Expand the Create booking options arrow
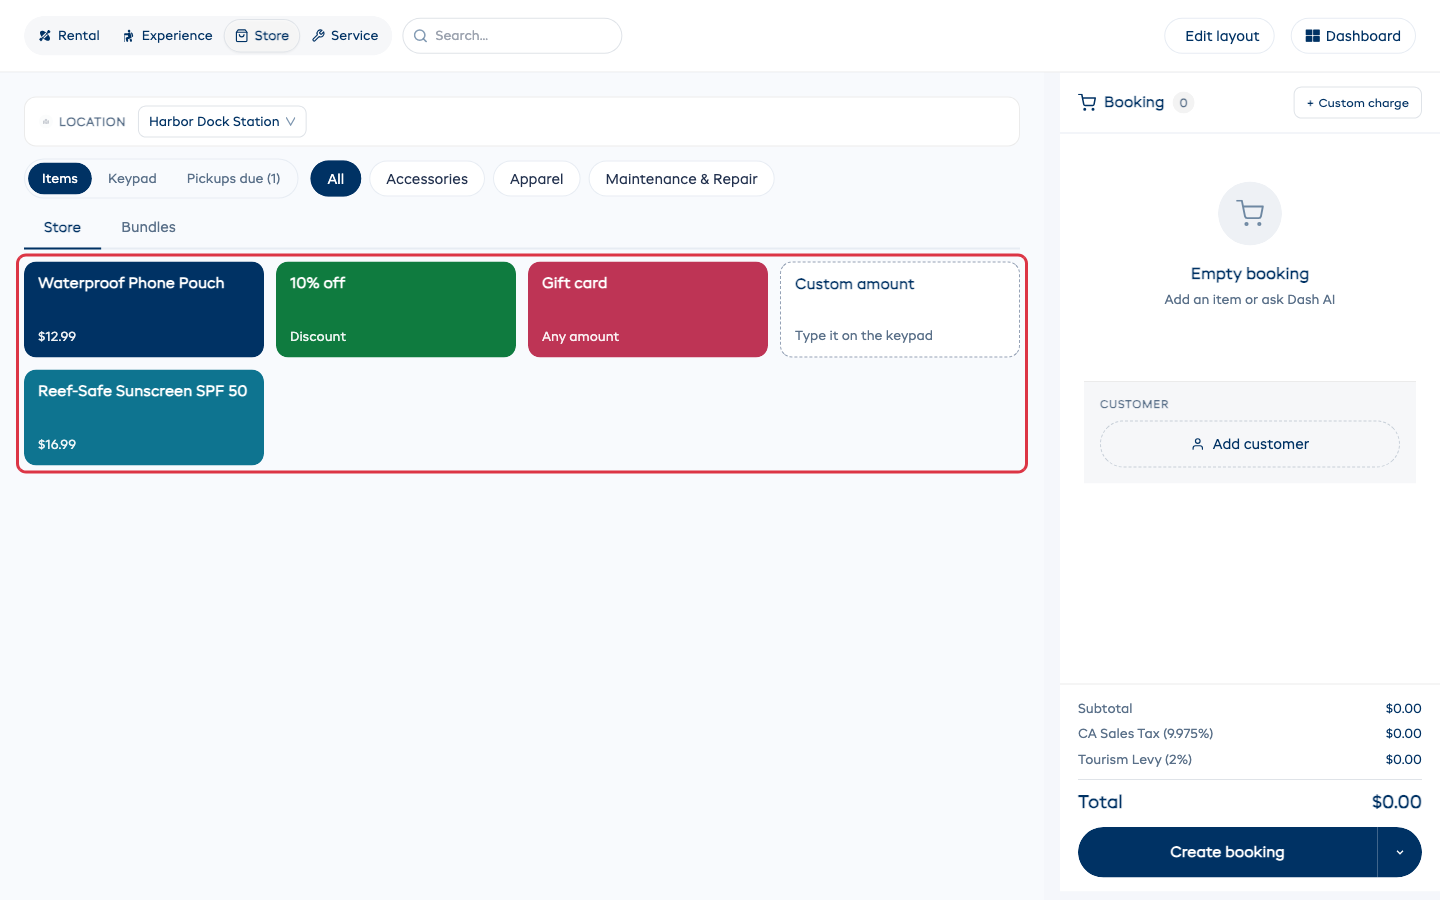Screen dimensions: 1440x900 [x=1400, y=852]
